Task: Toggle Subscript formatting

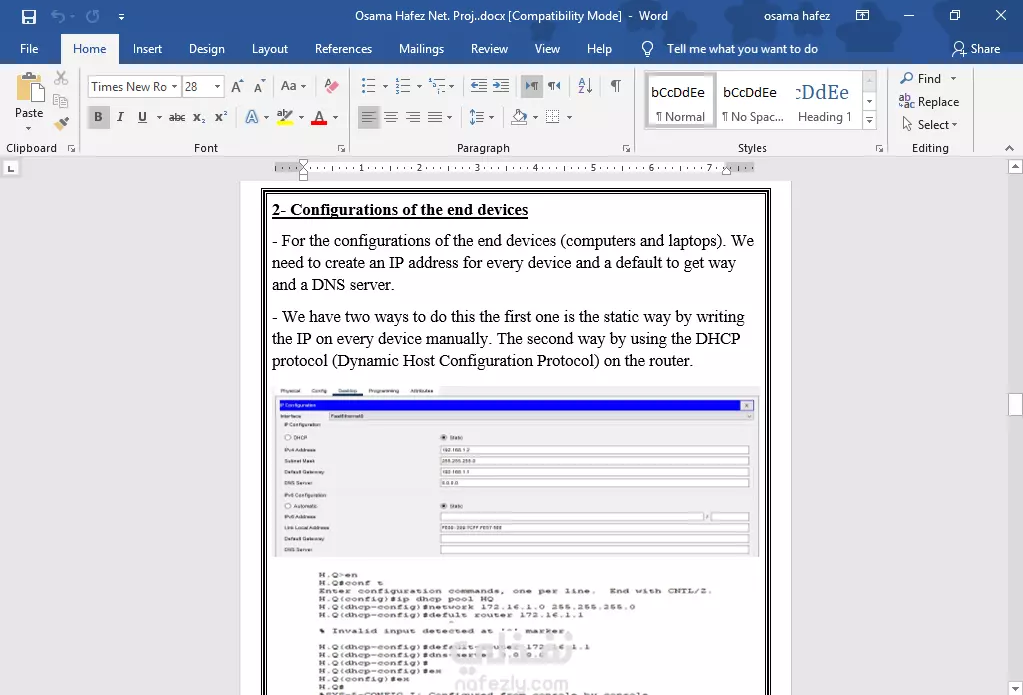Action: (199, 117)
